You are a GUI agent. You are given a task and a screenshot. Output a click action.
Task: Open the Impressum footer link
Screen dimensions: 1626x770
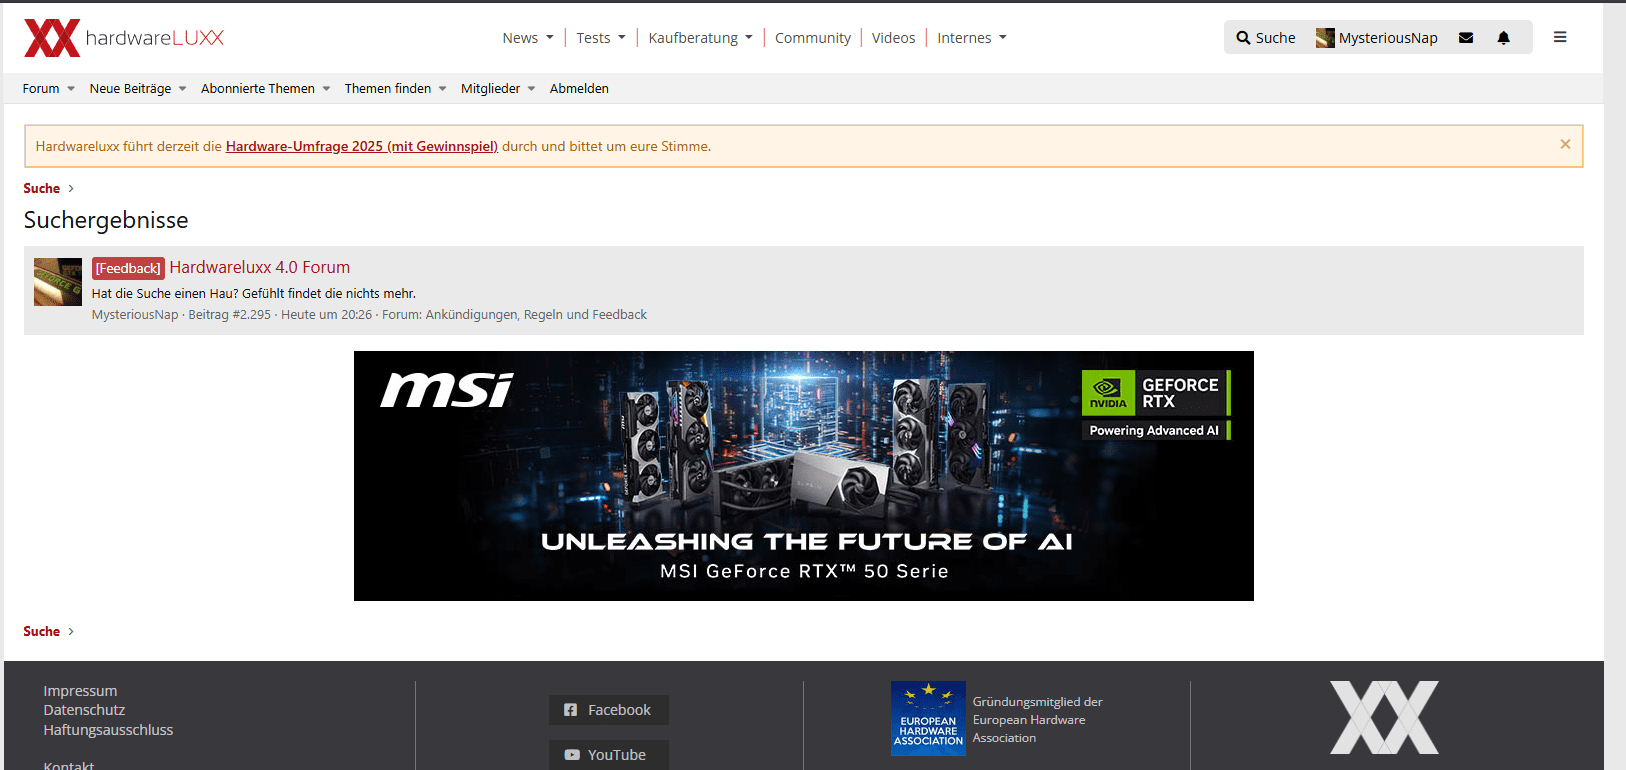tap(80, 691)
